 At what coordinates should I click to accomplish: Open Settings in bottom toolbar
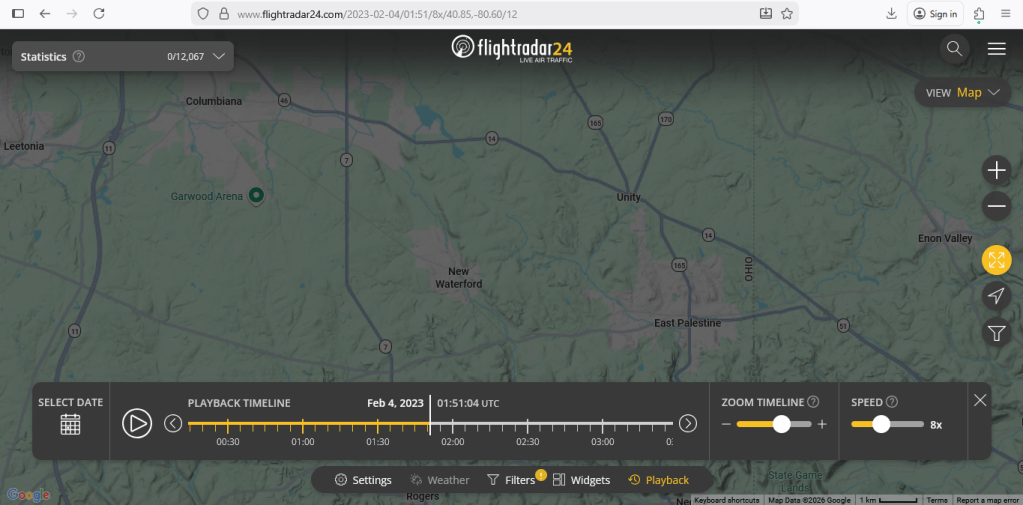[x=363, y=480]
